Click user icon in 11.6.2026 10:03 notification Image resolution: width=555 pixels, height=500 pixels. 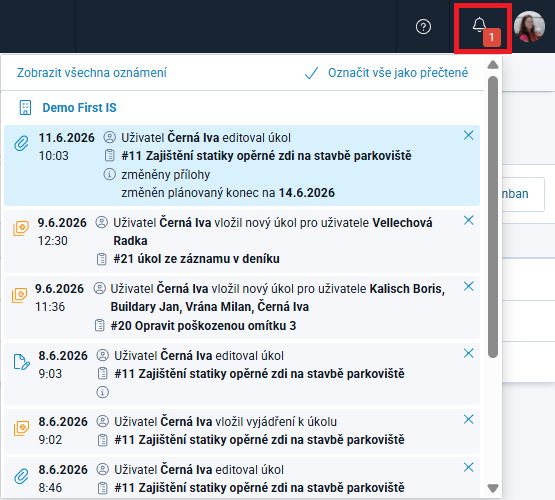coord(109,137)
